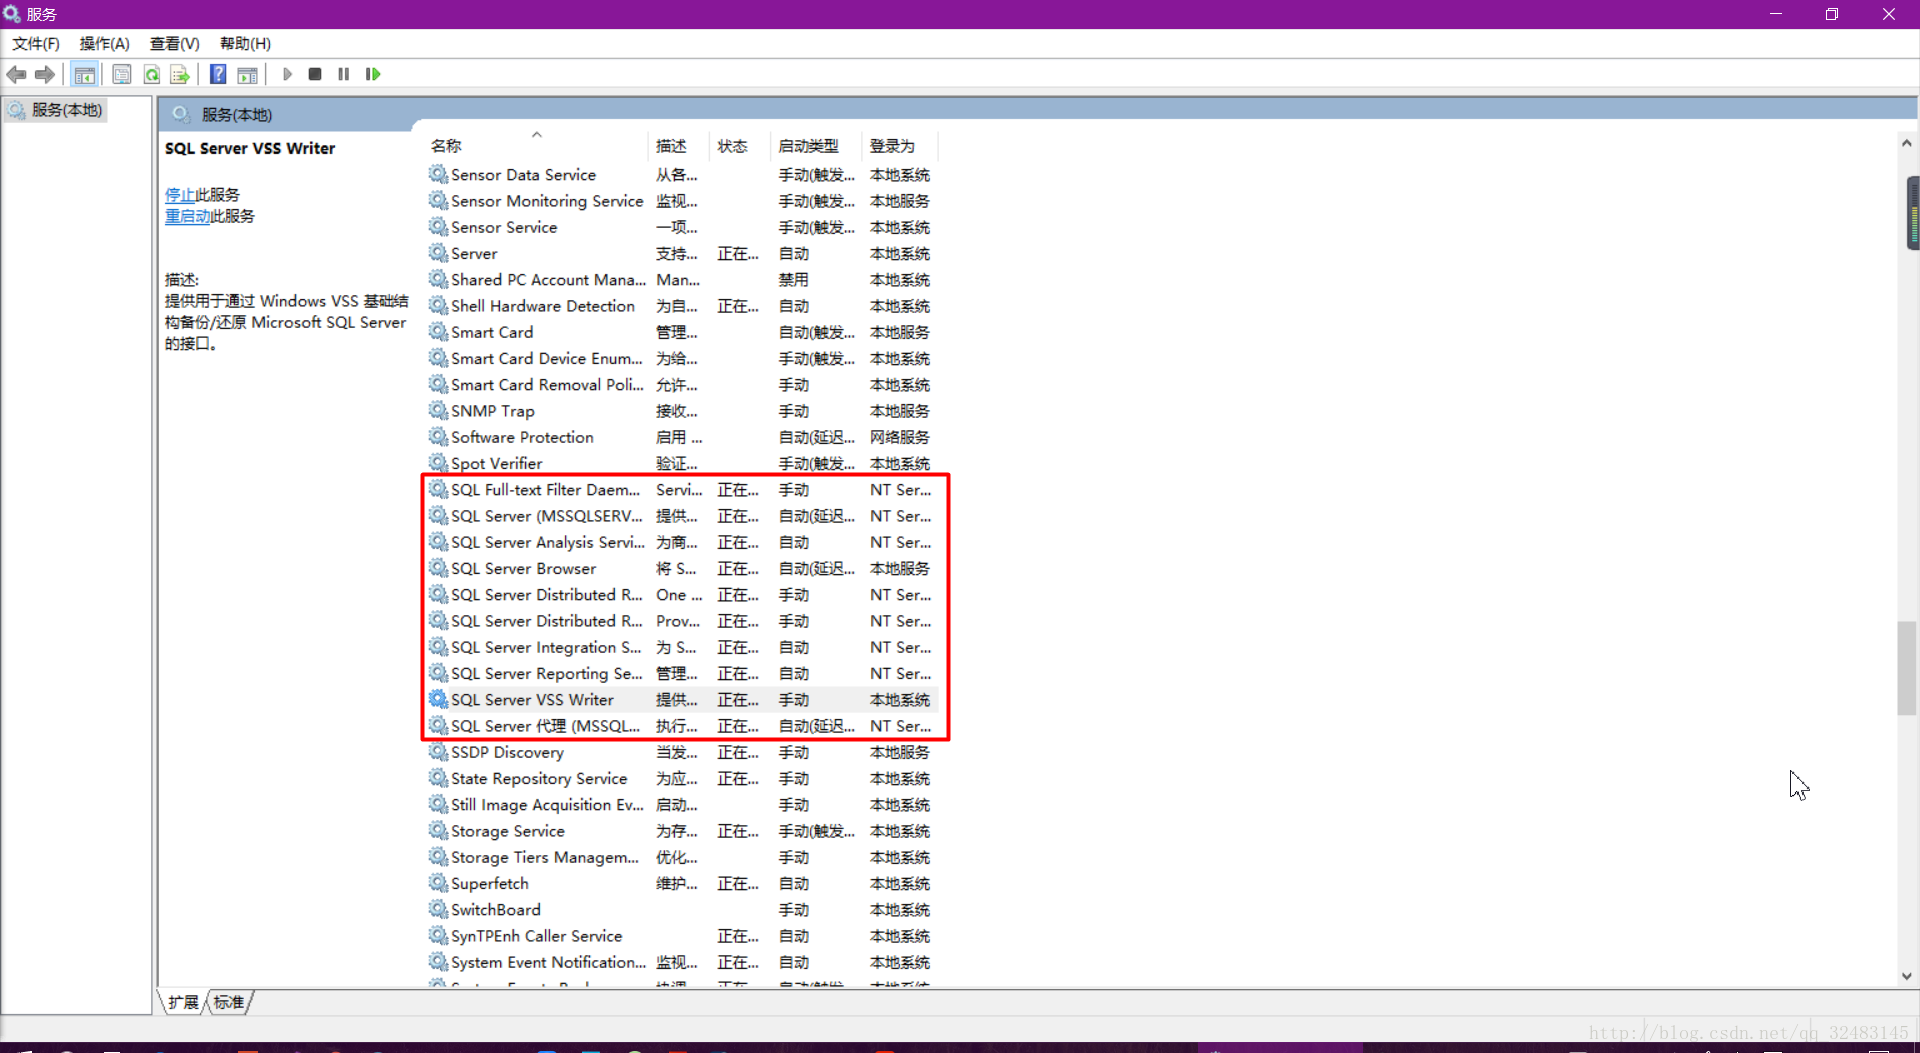Select the Still Image Acquisition Ev... row
This screenshot has height=1053, width=1920.
(x=684, y=805)
